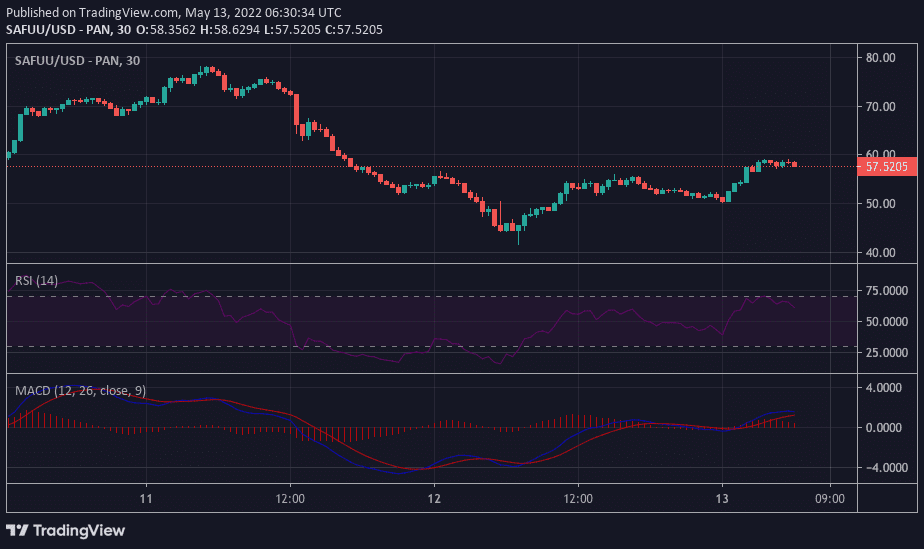Image resolution: width=924 pixels, height=549 pixels.
Task: Click the −4.0000 MACD scale label
Action: pyautogui.click(x=887, y=468)
